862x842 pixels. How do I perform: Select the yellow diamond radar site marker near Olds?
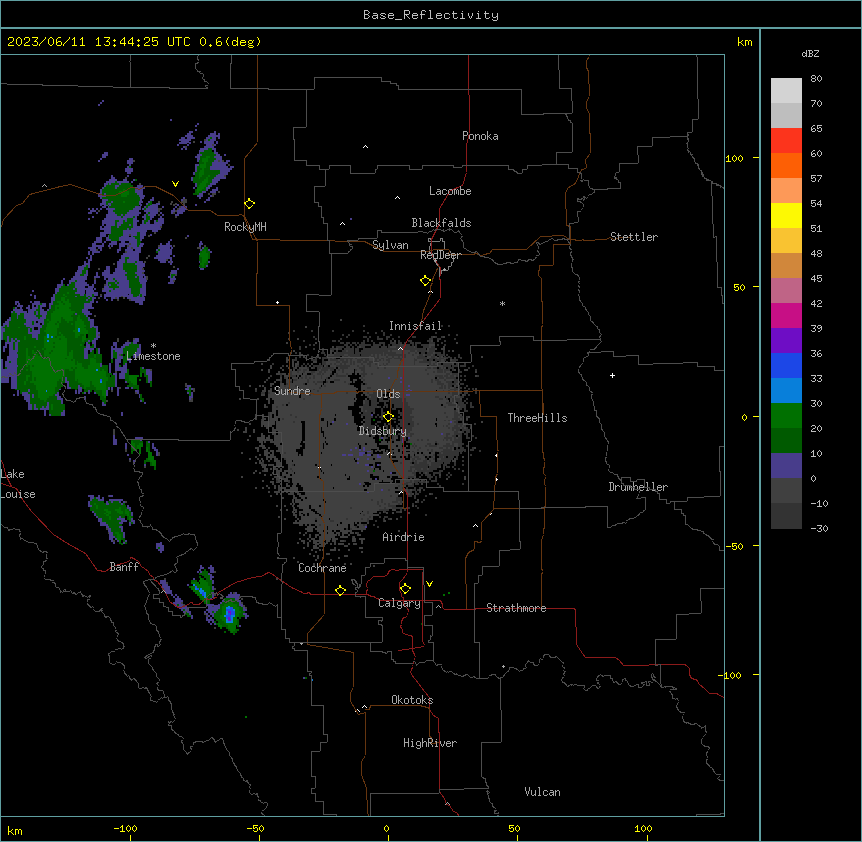(388, 417)
